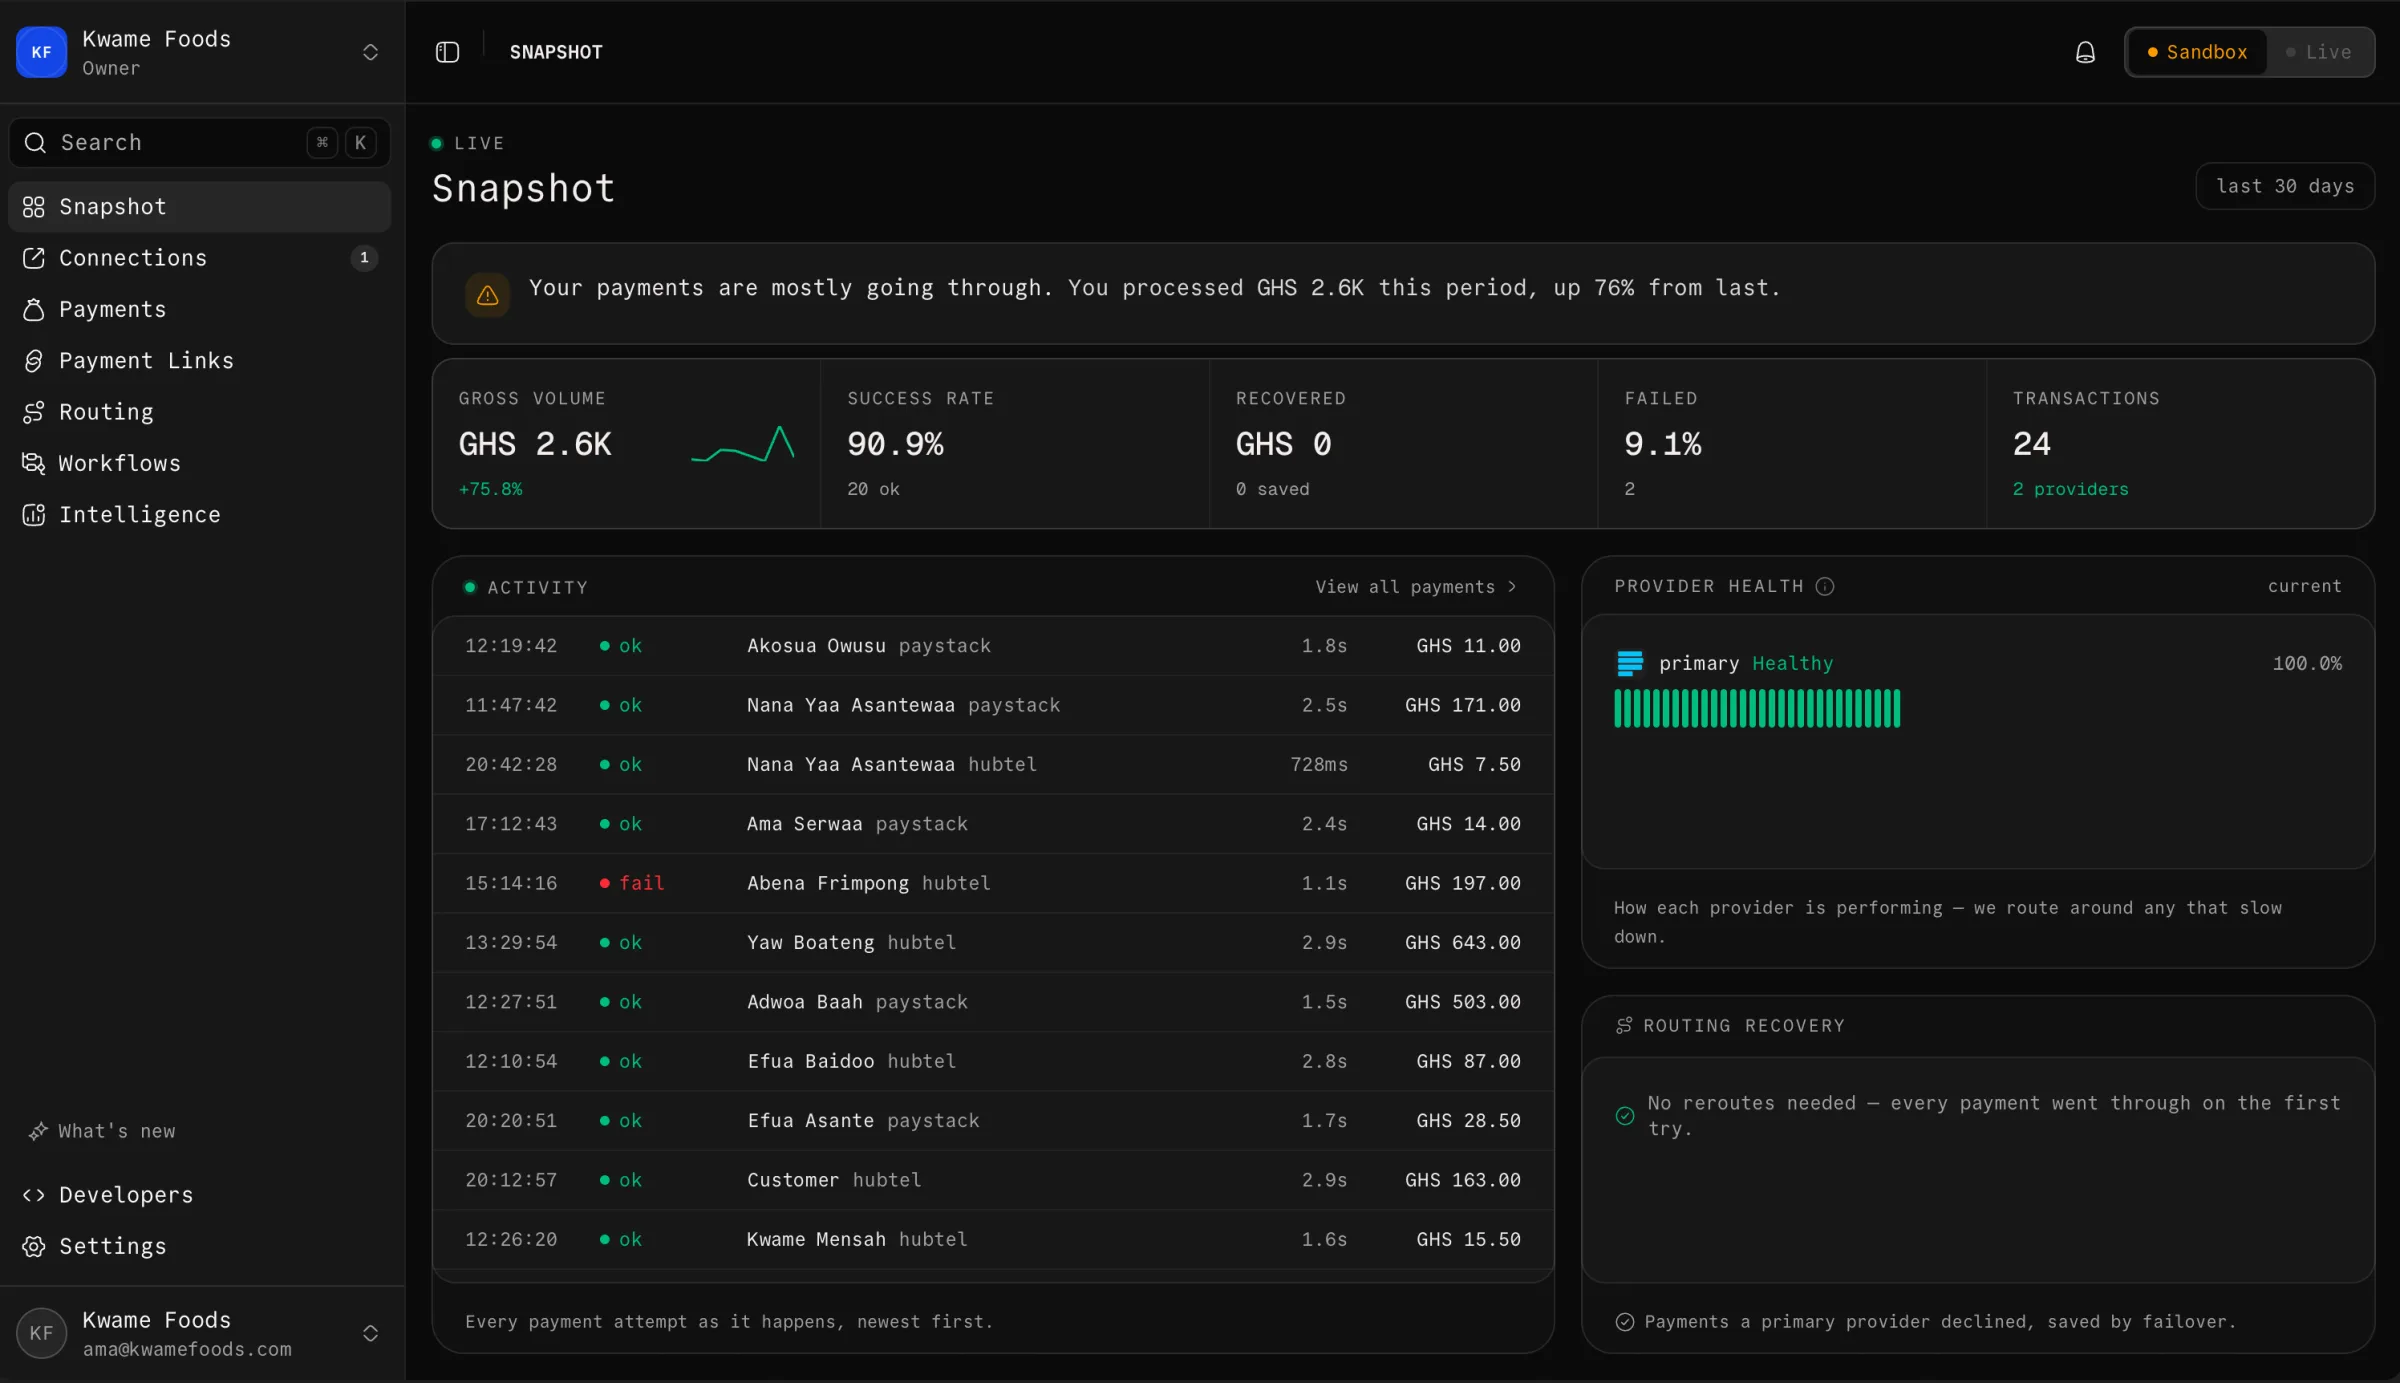This screenshot has height=1383, width=2400.
Task: Click the Workflows sidebar icon
Action: coord(34,463)
